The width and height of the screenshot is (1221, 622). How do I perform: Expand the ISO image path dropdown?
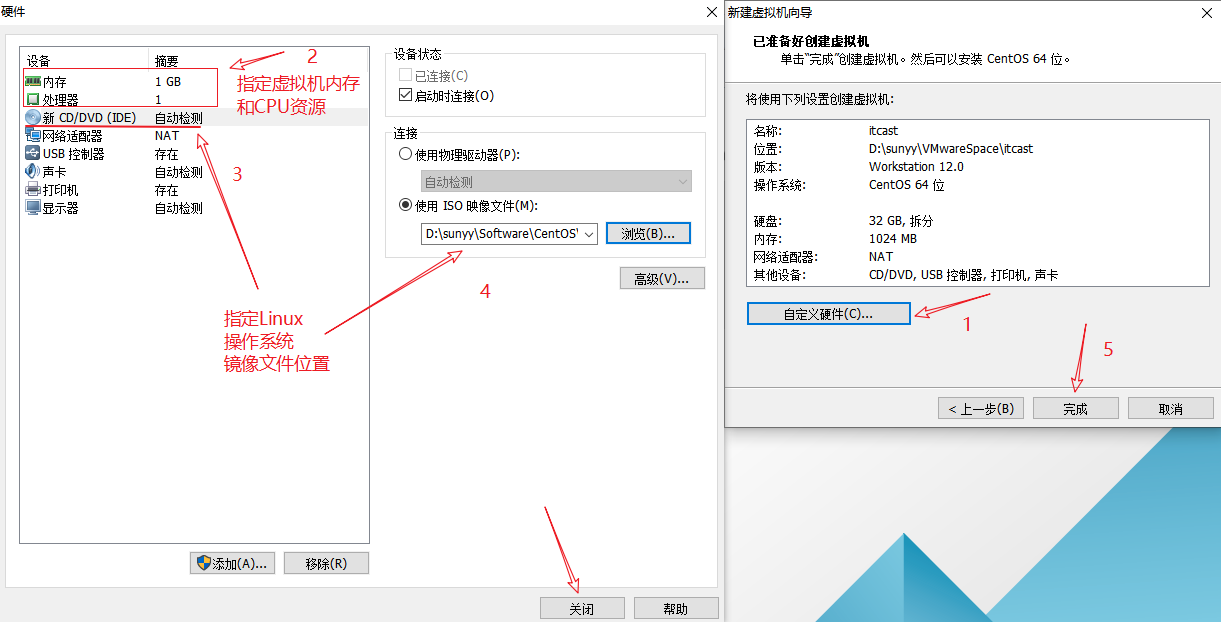[x=588, y=234]
